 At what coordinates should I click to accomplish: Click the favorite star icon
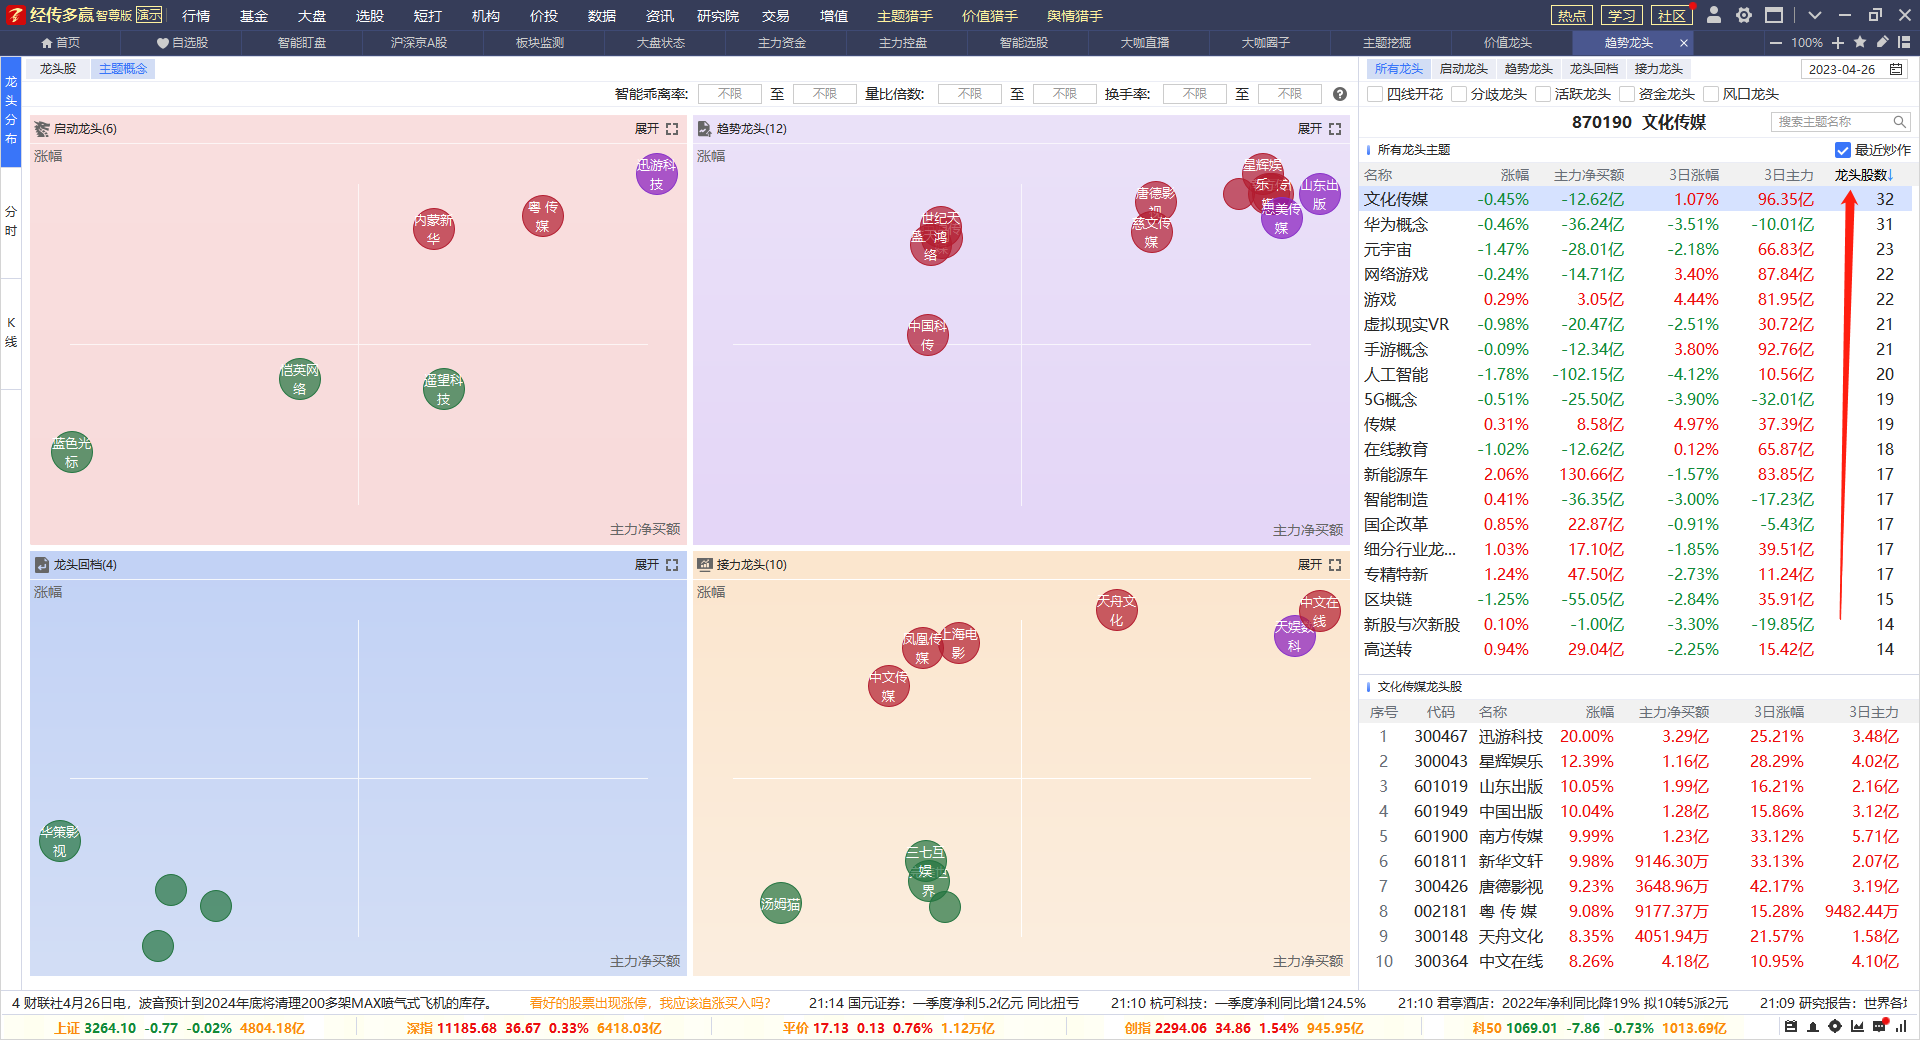1860,42
